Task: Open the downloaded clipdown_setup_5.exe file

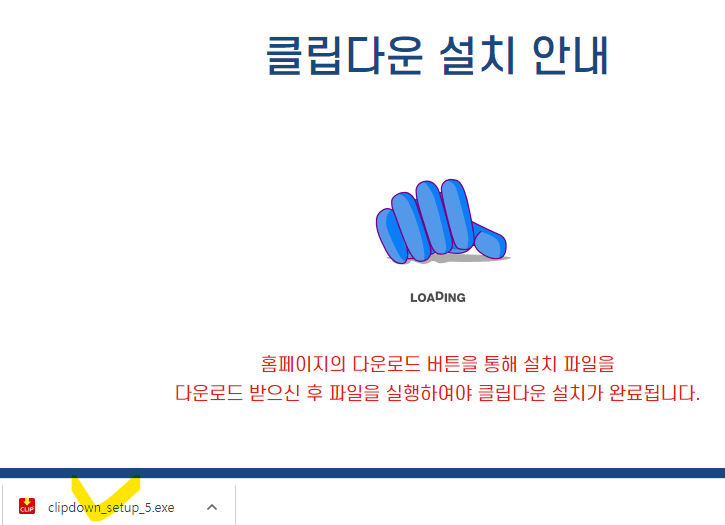Action: pyautogui.click(x=111, y=508)
